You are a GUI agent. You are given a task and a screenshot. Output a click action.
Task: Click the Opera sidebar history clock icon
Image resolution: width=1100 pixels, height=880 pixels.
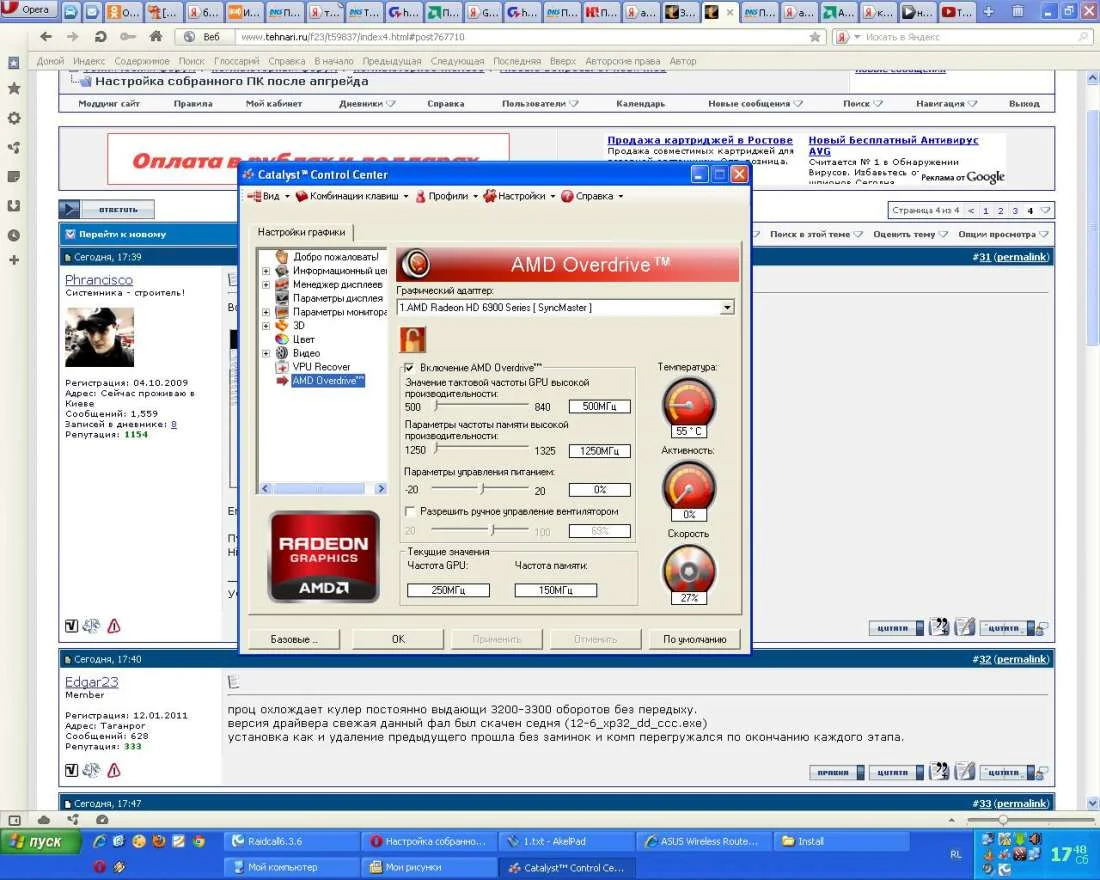pyautogui.click(x=13, y=235)
